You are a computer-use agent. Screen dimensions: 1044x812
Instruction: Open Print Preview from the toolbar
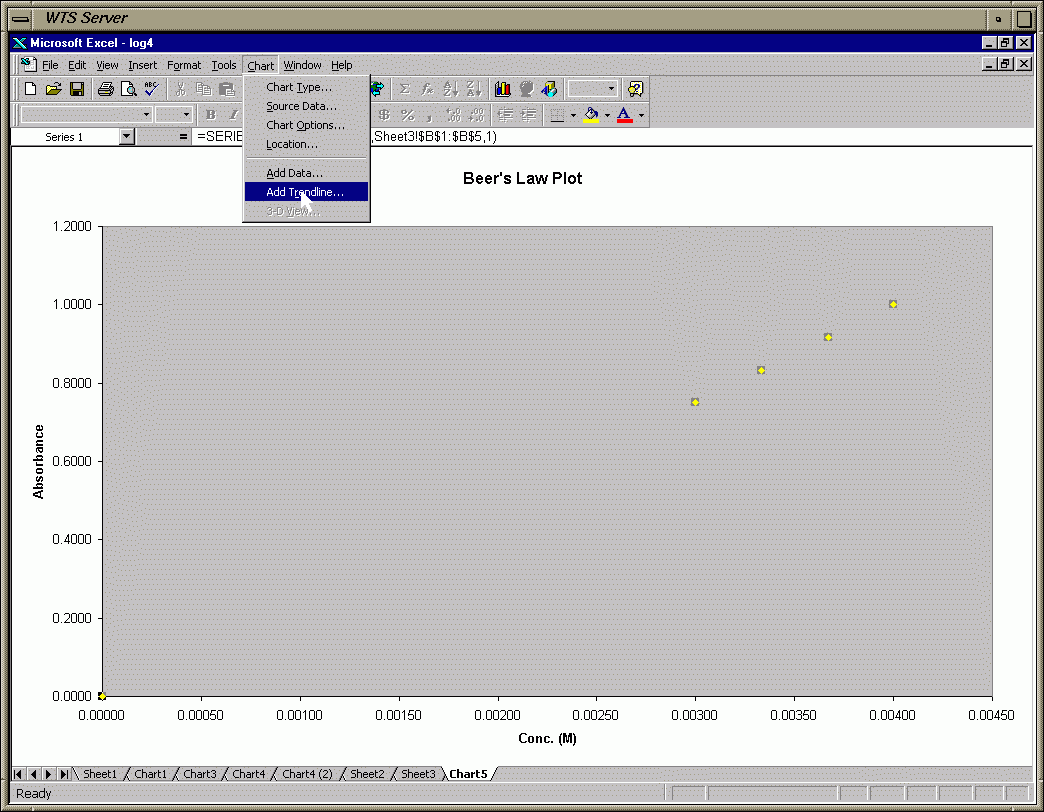pos(128,89)
